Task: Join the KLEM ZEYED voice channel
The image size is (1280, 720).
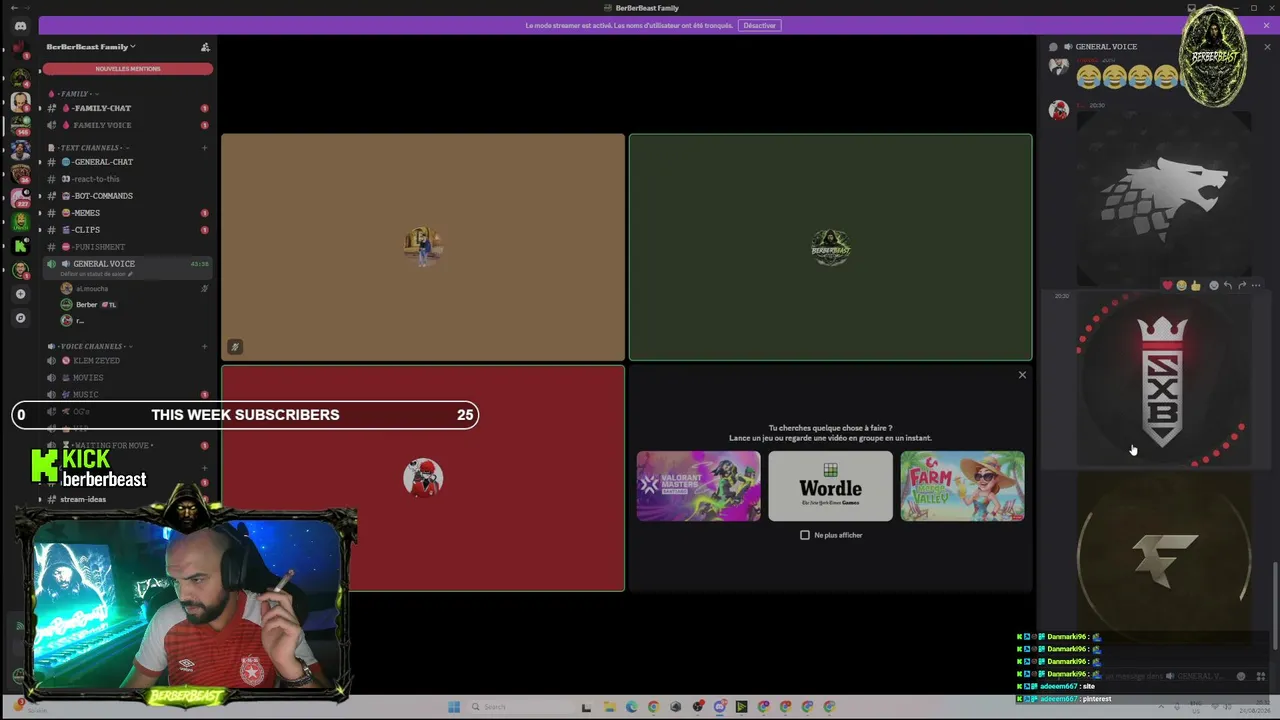Action: (x=126, y=361)
